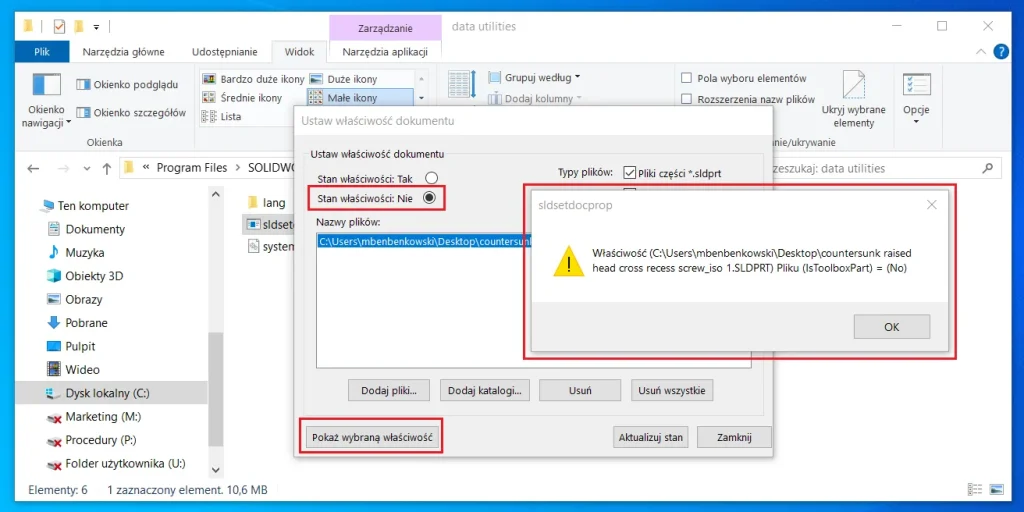The width and height of the screenshot is (1024, 512).
Task: Expand the Okienko nawigacji dropdown arrow
Action: [69, 122]
